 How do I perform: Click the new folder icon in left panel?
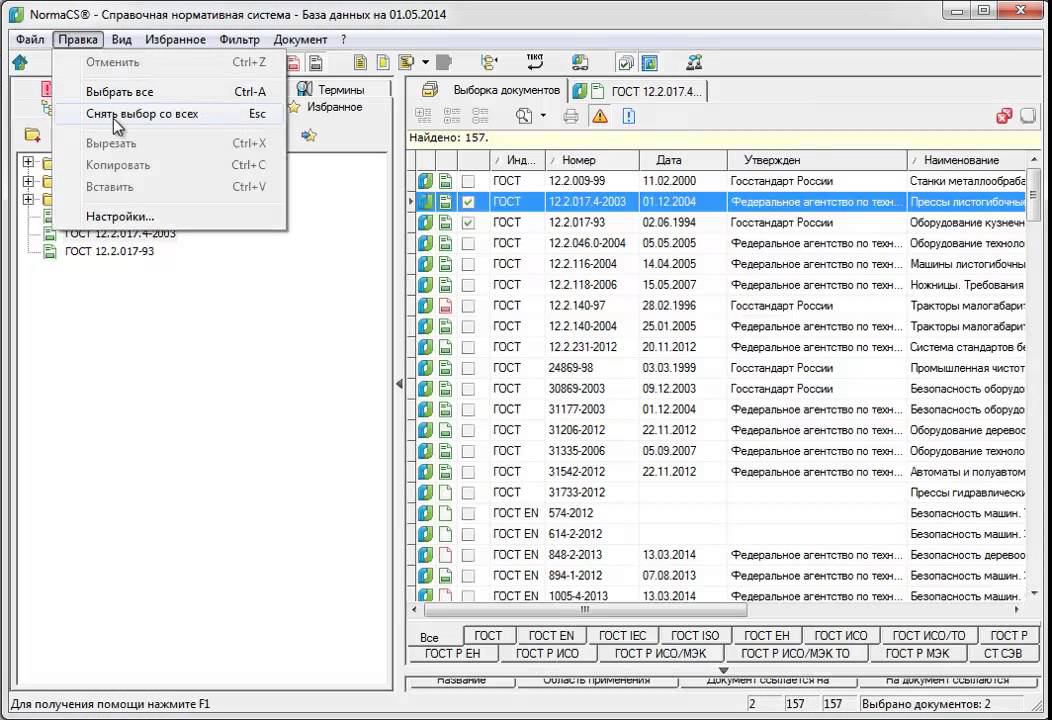[33, 135]
